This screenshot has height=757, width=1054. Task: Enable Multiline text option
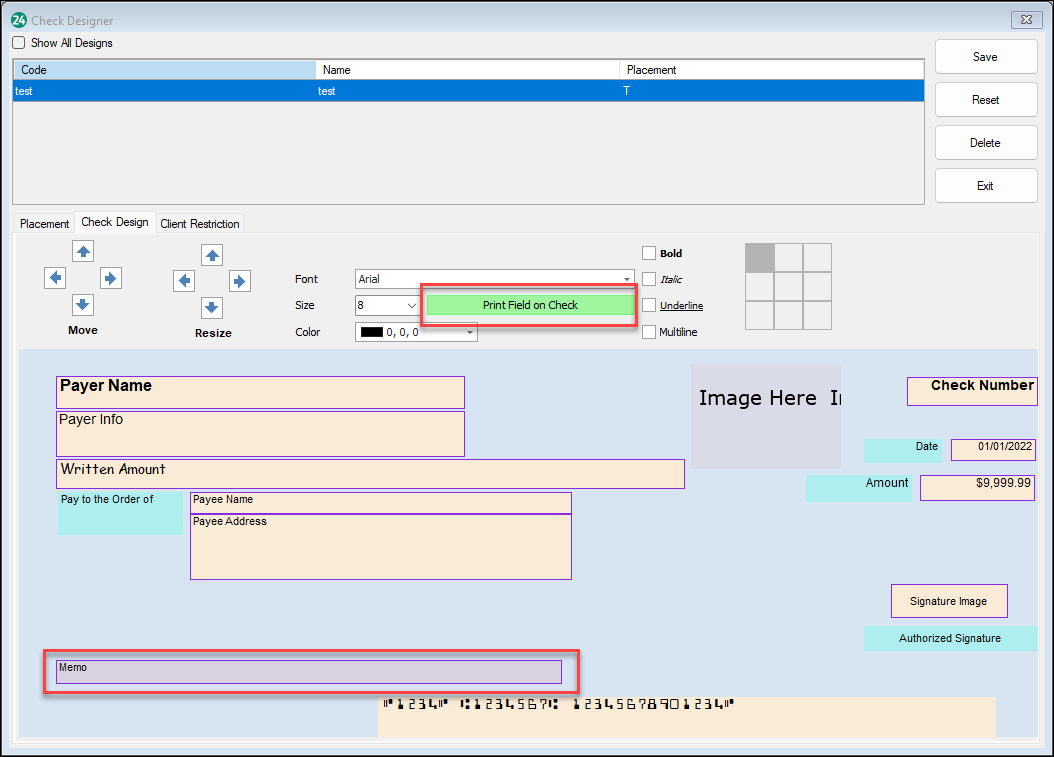click(647, 331)
